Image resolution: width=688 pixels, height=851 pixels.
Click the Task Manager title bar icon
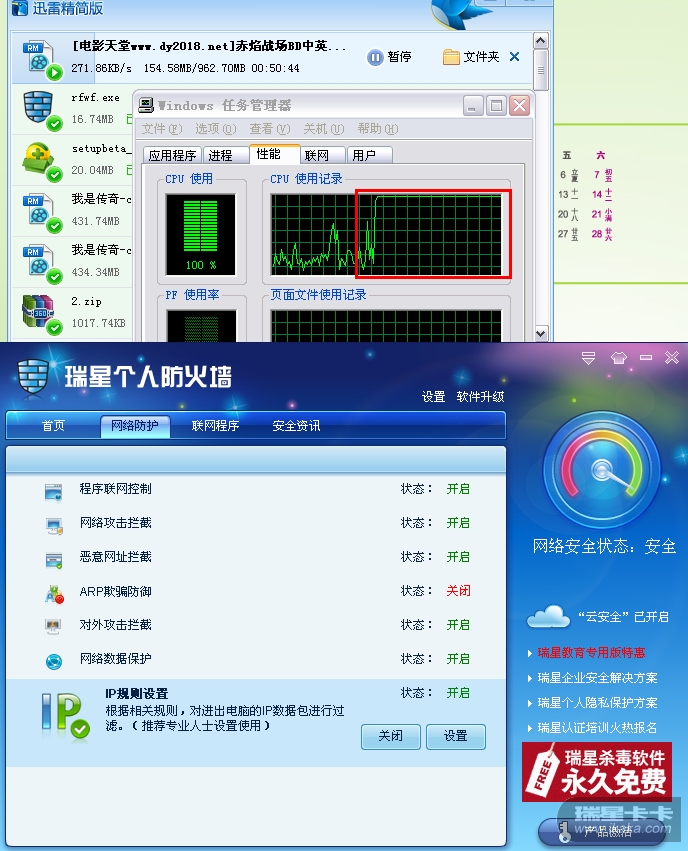(x=145, y=105)
